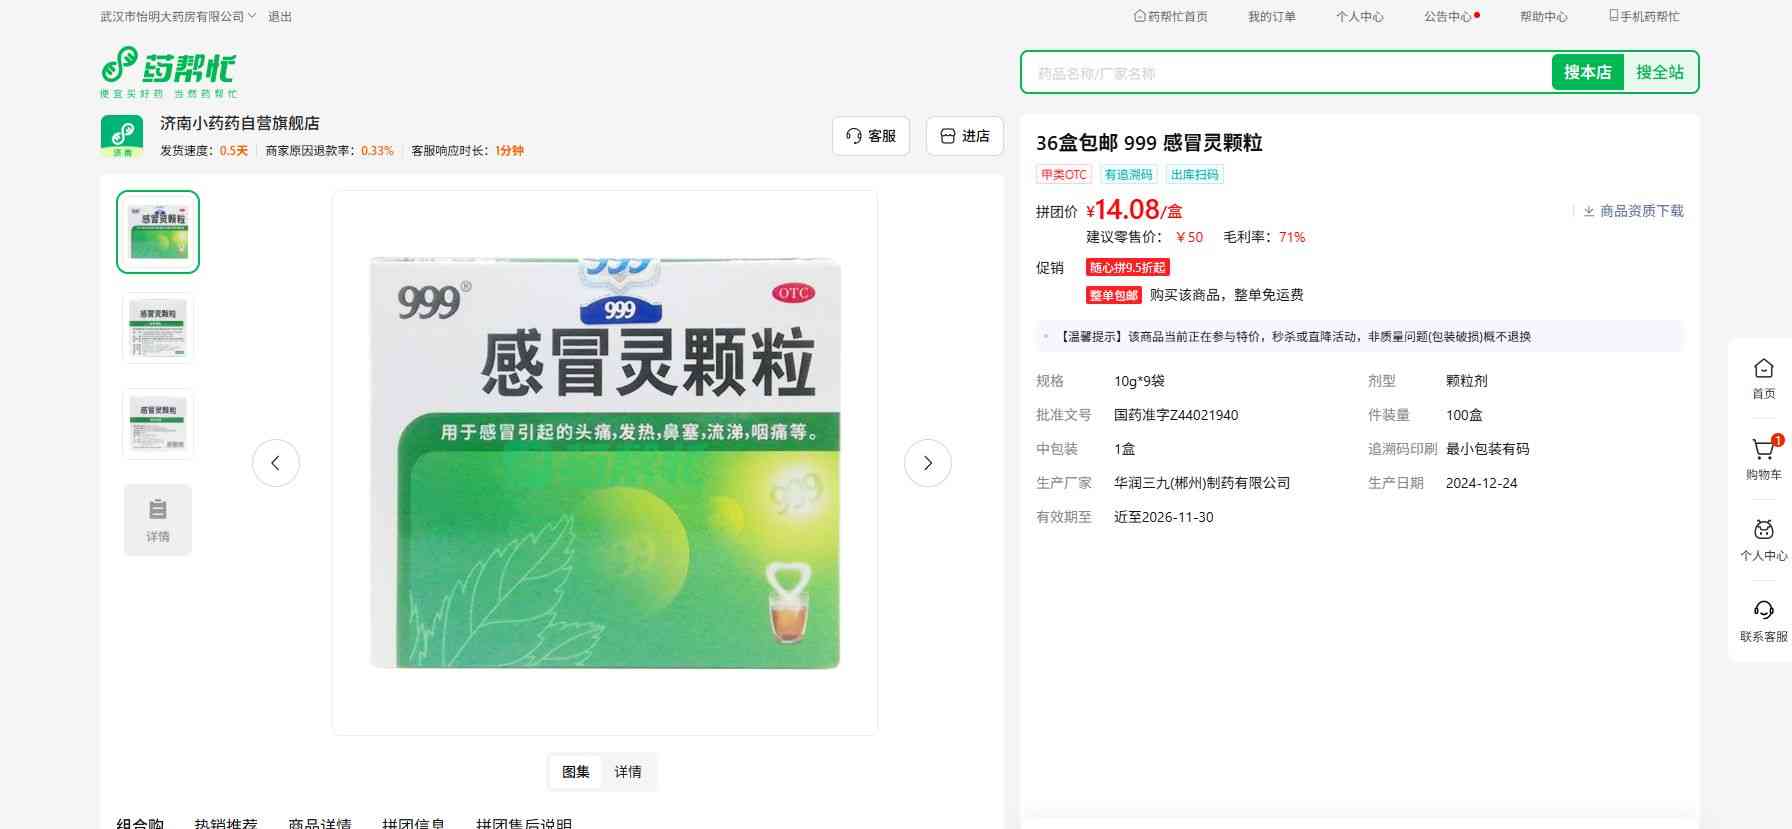Select the 图集 view toggle
The width and height of the screenshot is (1792, 829).
pos(576,772)
